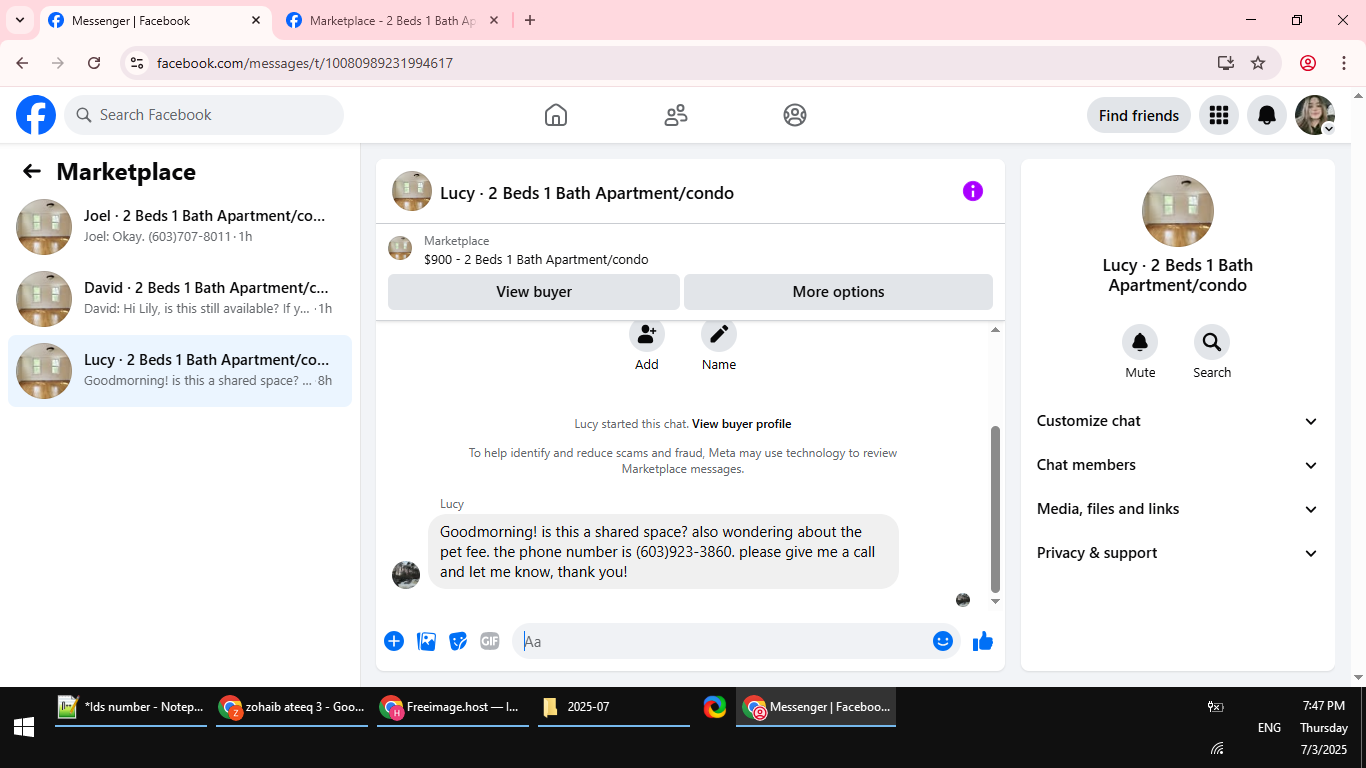This screenshot has height=768, width=1366.
Task: Switch to Marketplace 2 Beds 1 Bath tab
Action: 393,20
